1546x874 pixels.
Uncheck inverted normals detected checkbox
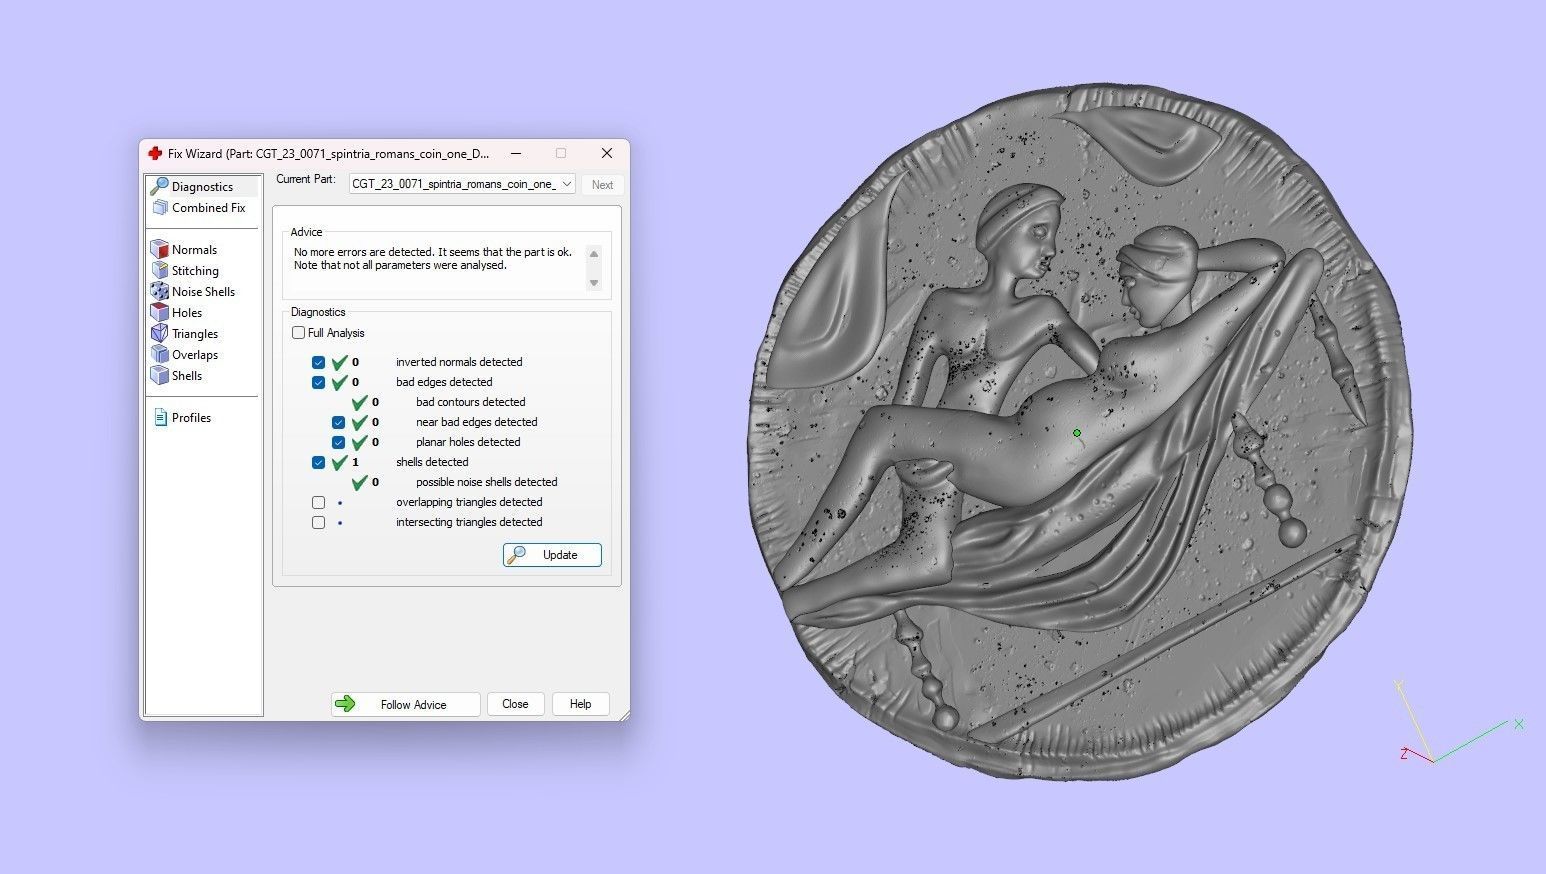[x=318, y=362]
